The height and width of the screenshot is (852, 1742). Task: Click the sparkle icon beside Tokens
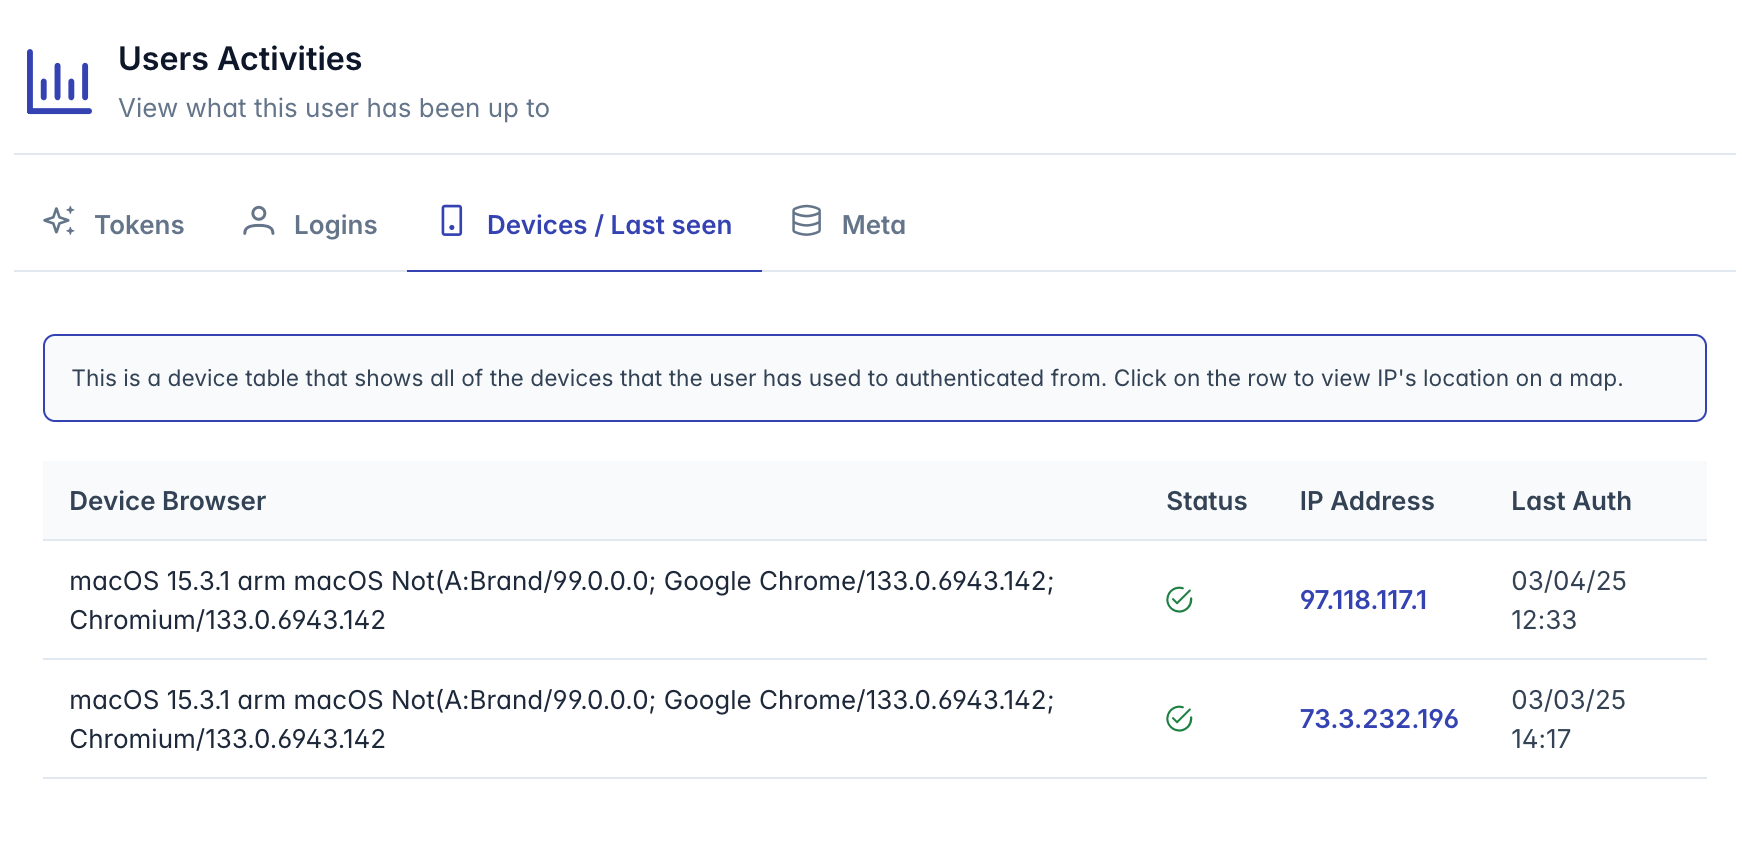[x=59, y=220]
